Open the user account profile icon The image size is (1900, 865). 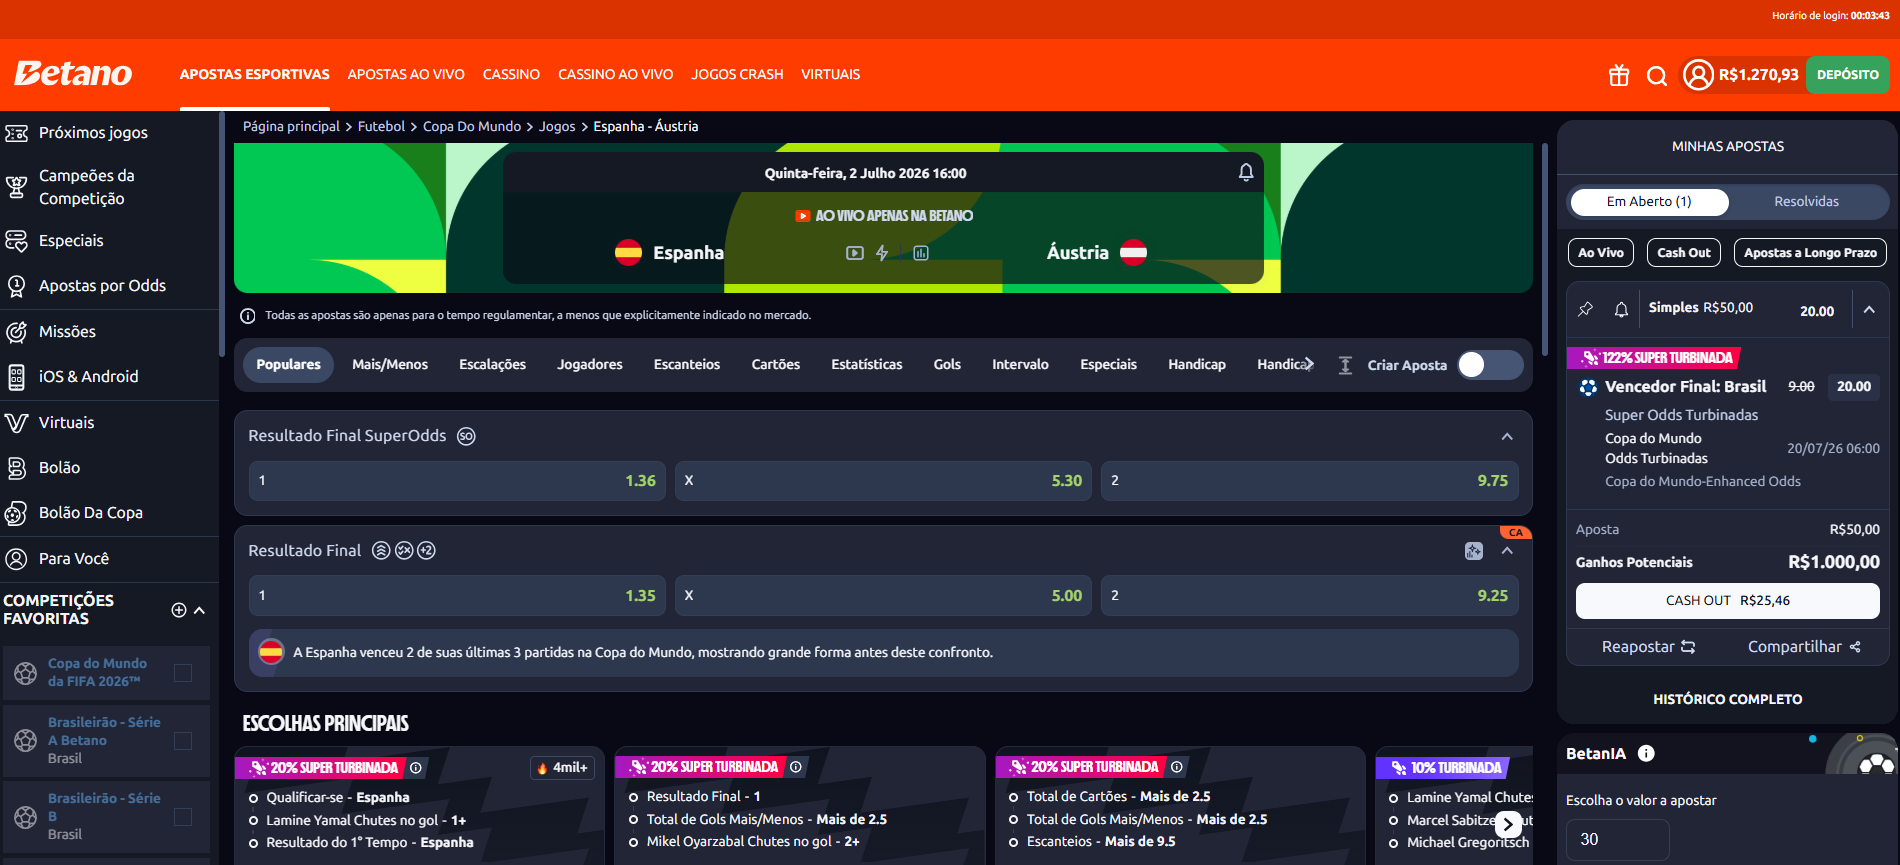tap(1698, 75)
